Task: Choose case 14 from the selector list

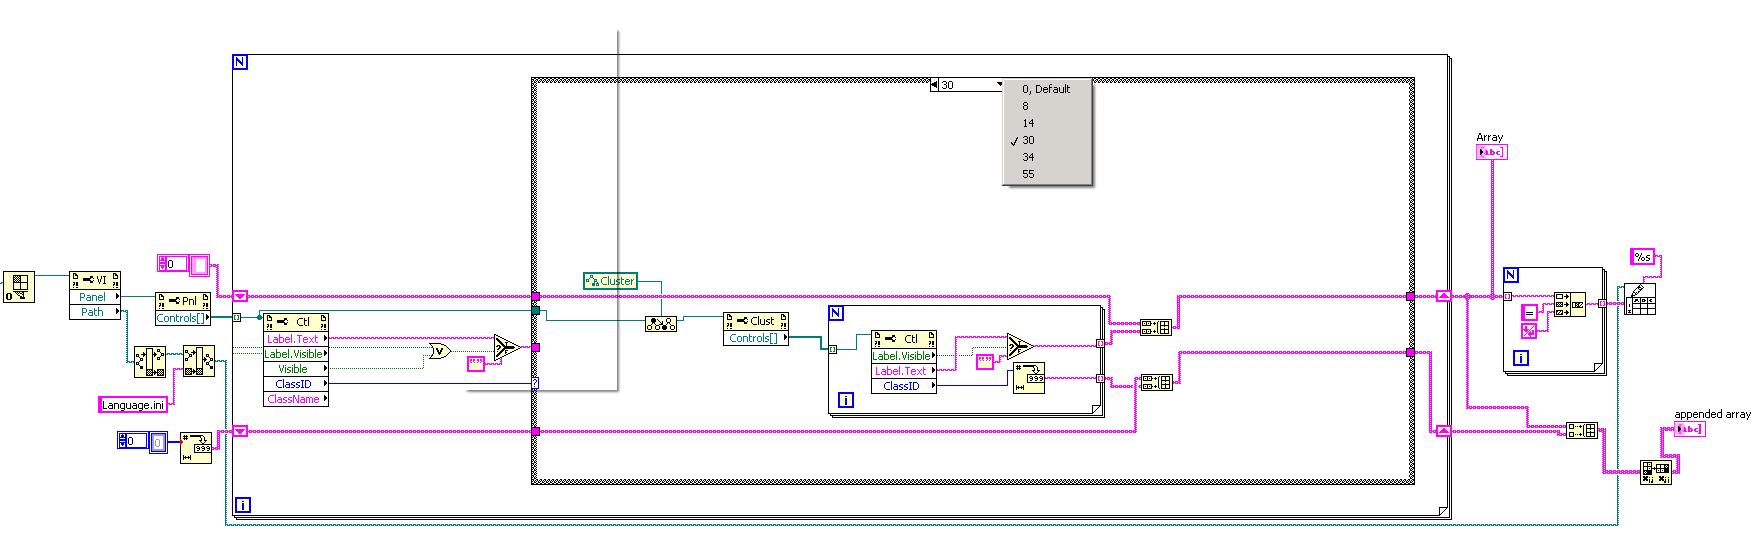Action: [1047, 123]
